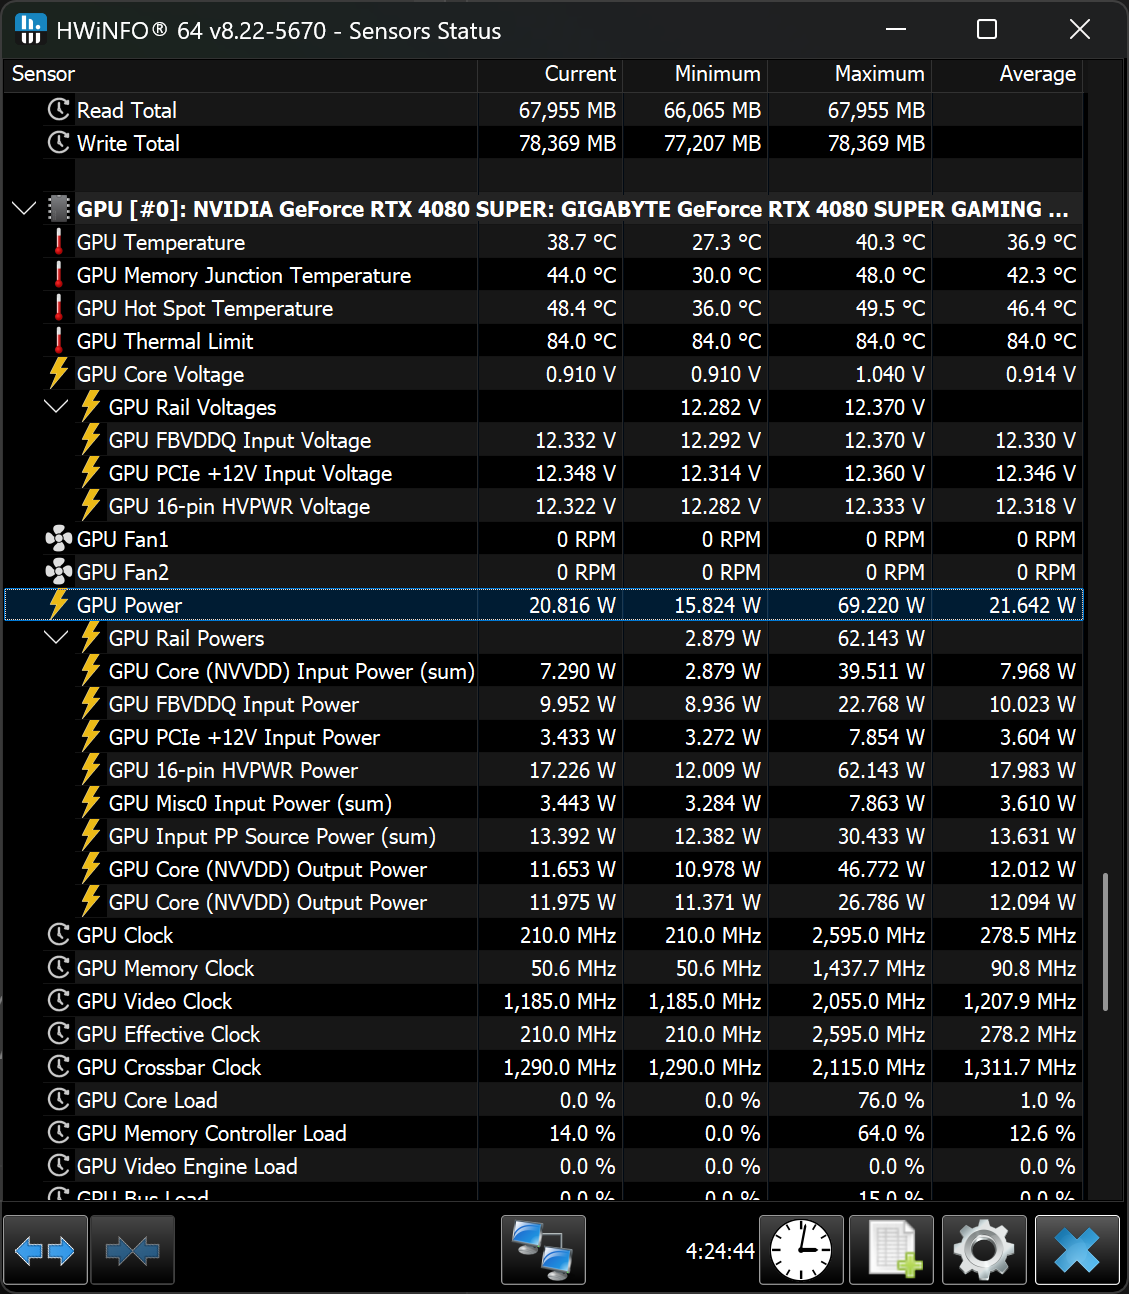
Task: Click GPU Power maximum value 69.220 W
Action: click(x=881, y=605)
